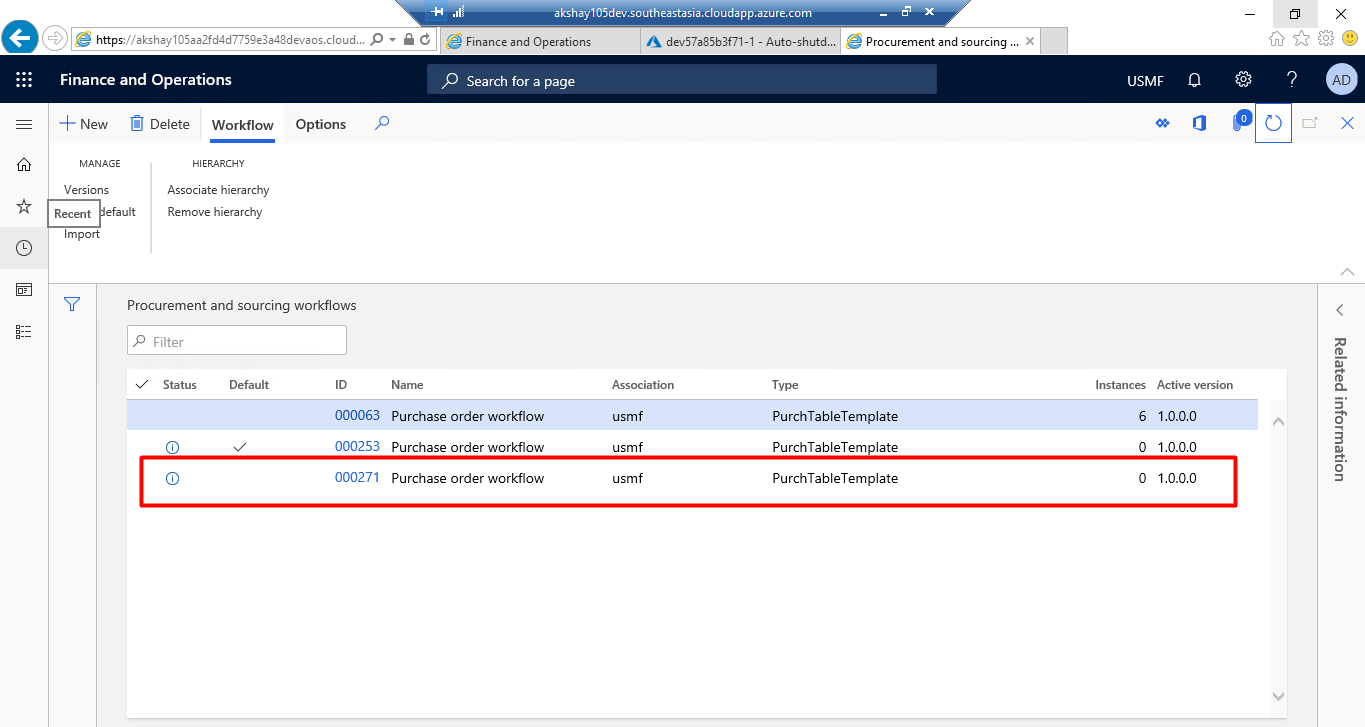Image resolution: width=1365 pixels, height=727 pixels.
Task: Open settings gear in top bar
Action: click(1243, 80)
